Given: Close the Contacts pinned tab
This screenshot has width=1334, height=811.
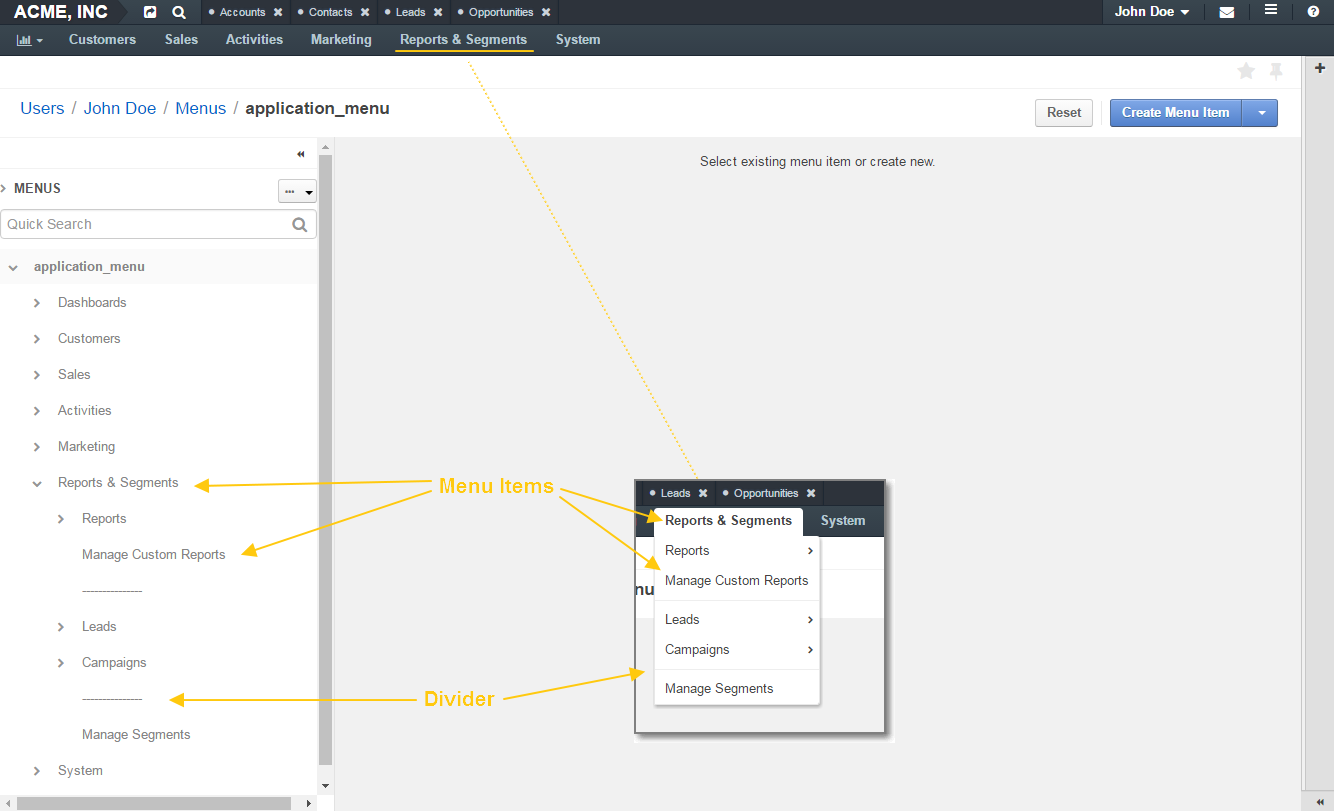Looking at the screenshot, I should coord(365,12).
